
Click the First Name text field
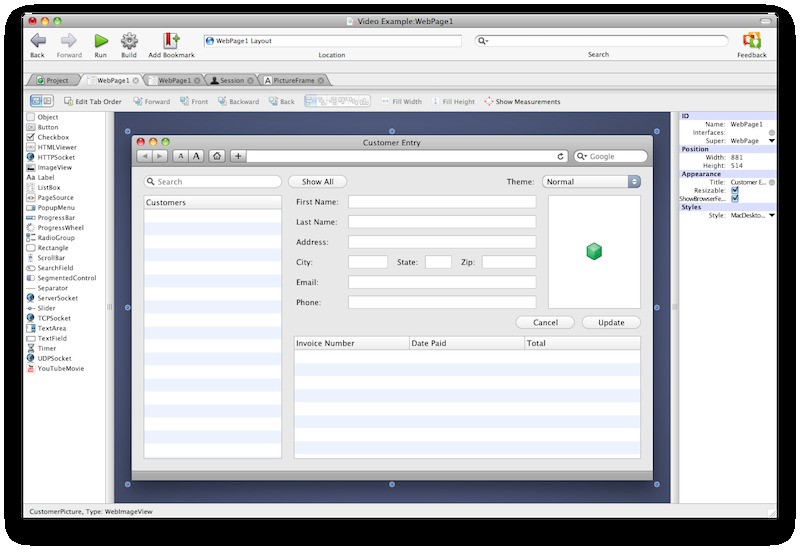tap(442, 202)
